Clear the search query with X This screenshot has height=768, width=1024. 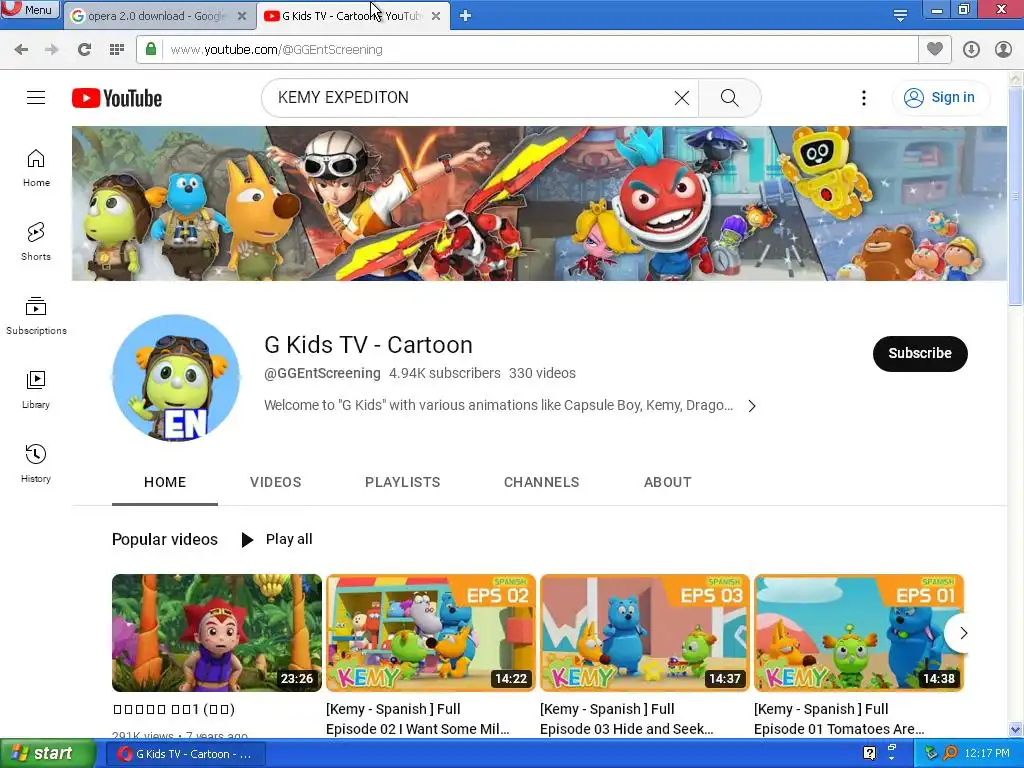coord(682,98)
